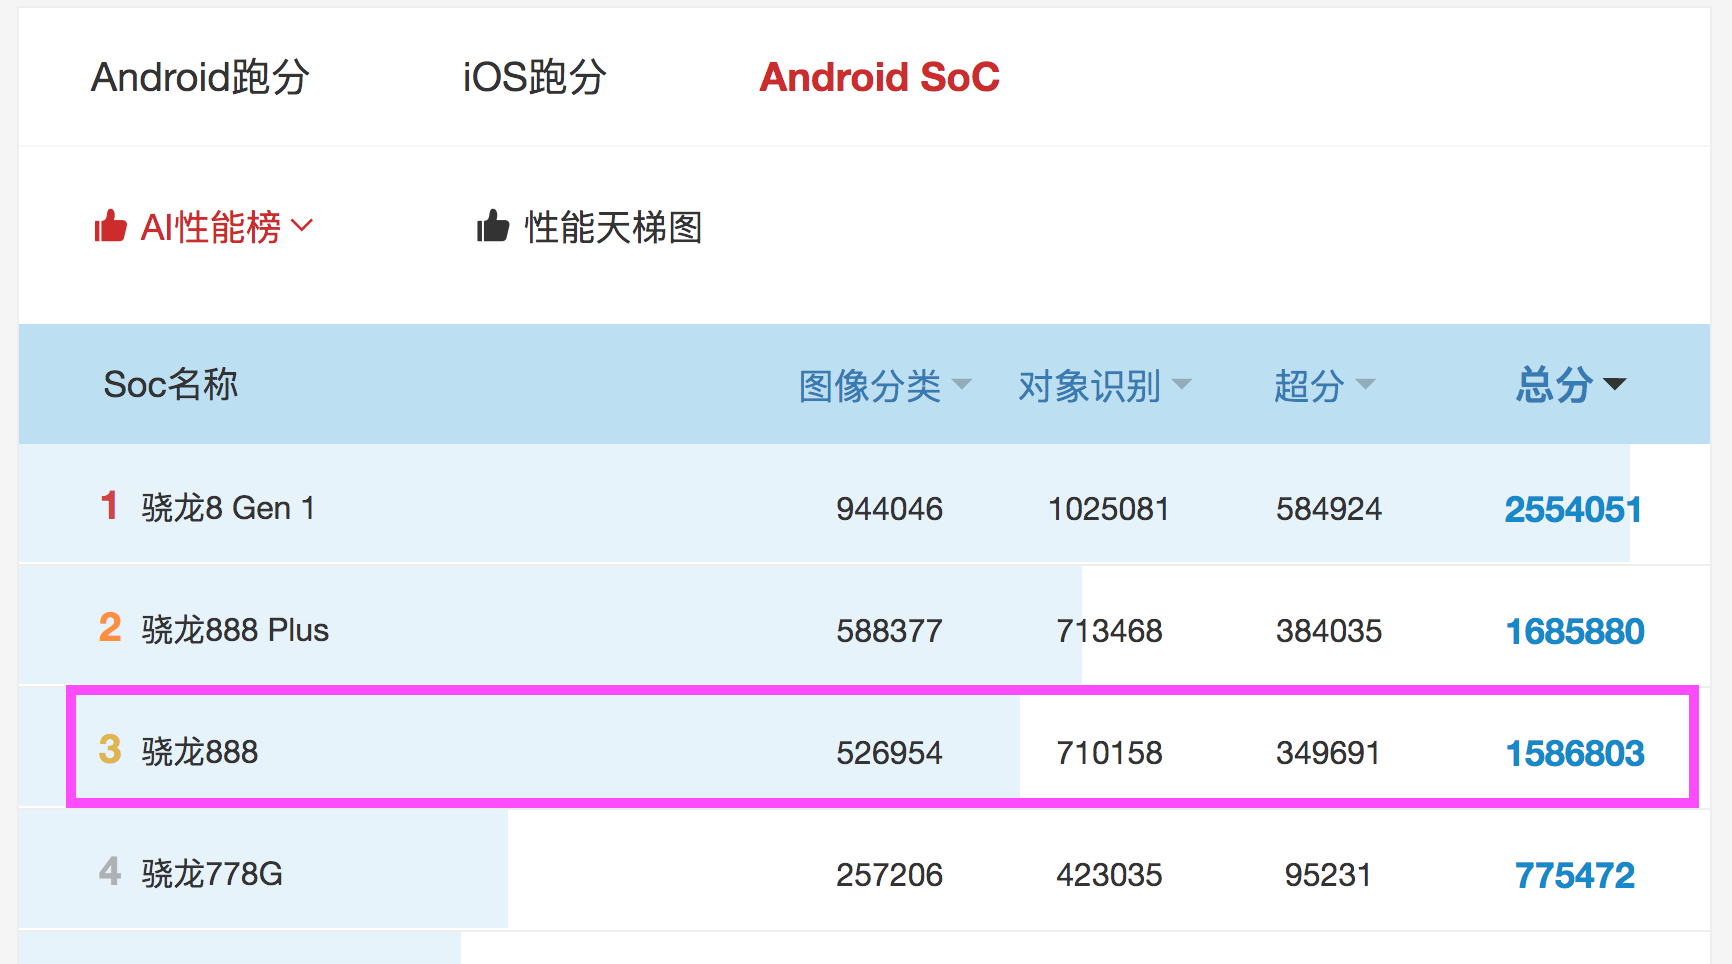Click the black sort arrow next to 总分

point(1614,384)
